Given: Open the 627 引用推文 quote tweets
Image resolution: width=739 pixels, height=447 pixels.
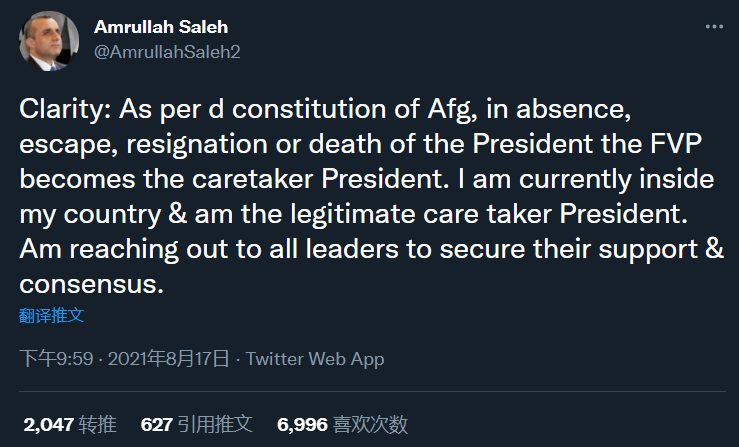Looking at the screenshot, I should pyautogui.click(x=196, y=424).
